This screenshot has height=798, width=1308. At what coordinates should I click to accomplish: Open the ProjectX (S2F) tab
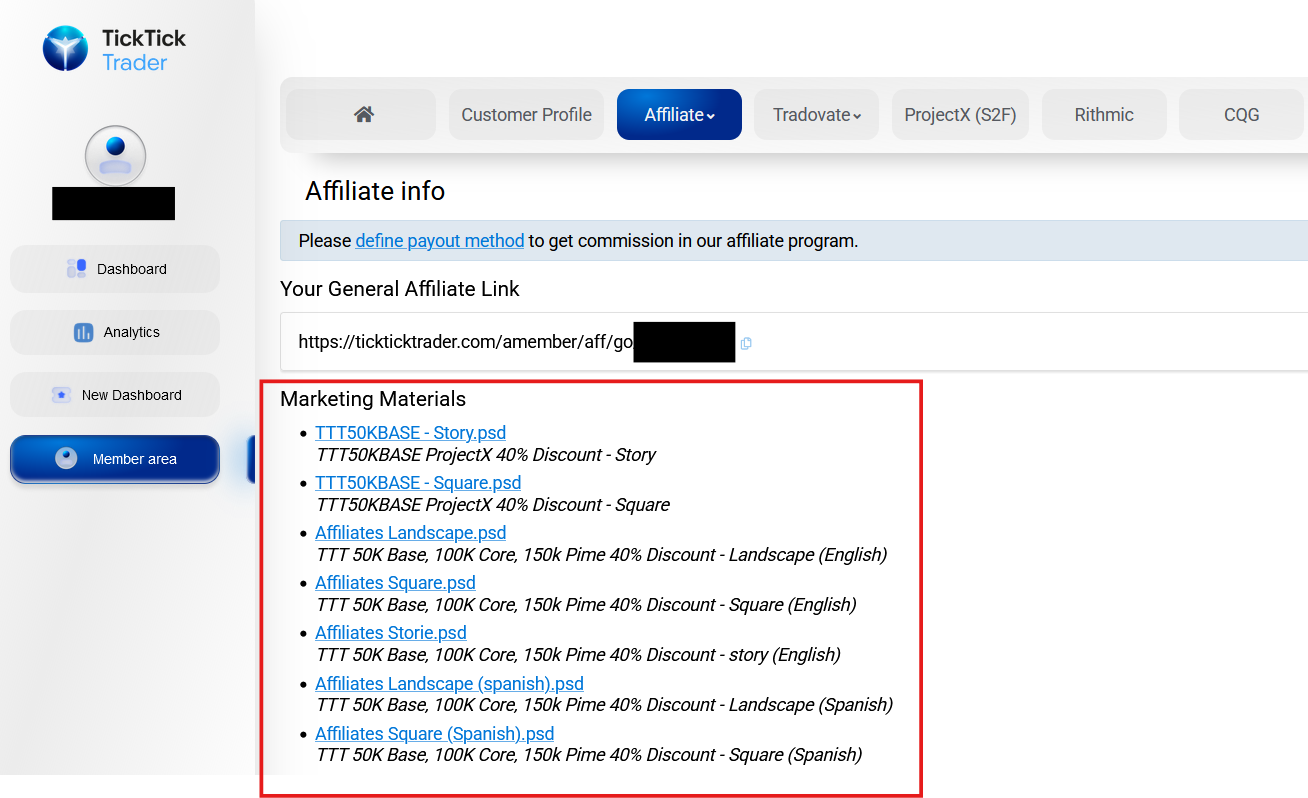pos(960,115)
